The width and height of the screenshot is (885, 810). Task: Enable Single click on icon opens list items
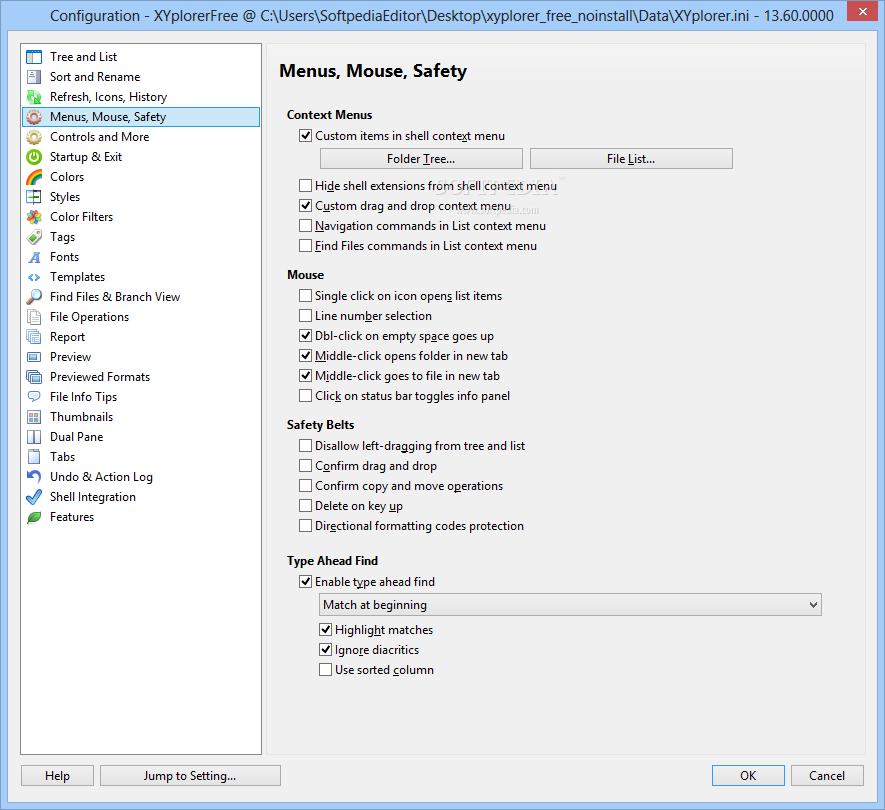[x=305, y=296]
